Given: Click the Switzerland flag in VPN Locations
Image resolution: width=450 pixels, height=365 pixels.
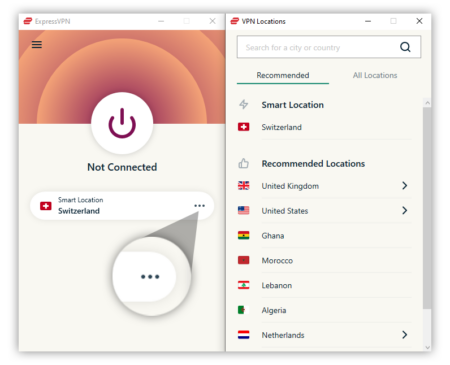Looking at the screenshot, I should (244, 127).
